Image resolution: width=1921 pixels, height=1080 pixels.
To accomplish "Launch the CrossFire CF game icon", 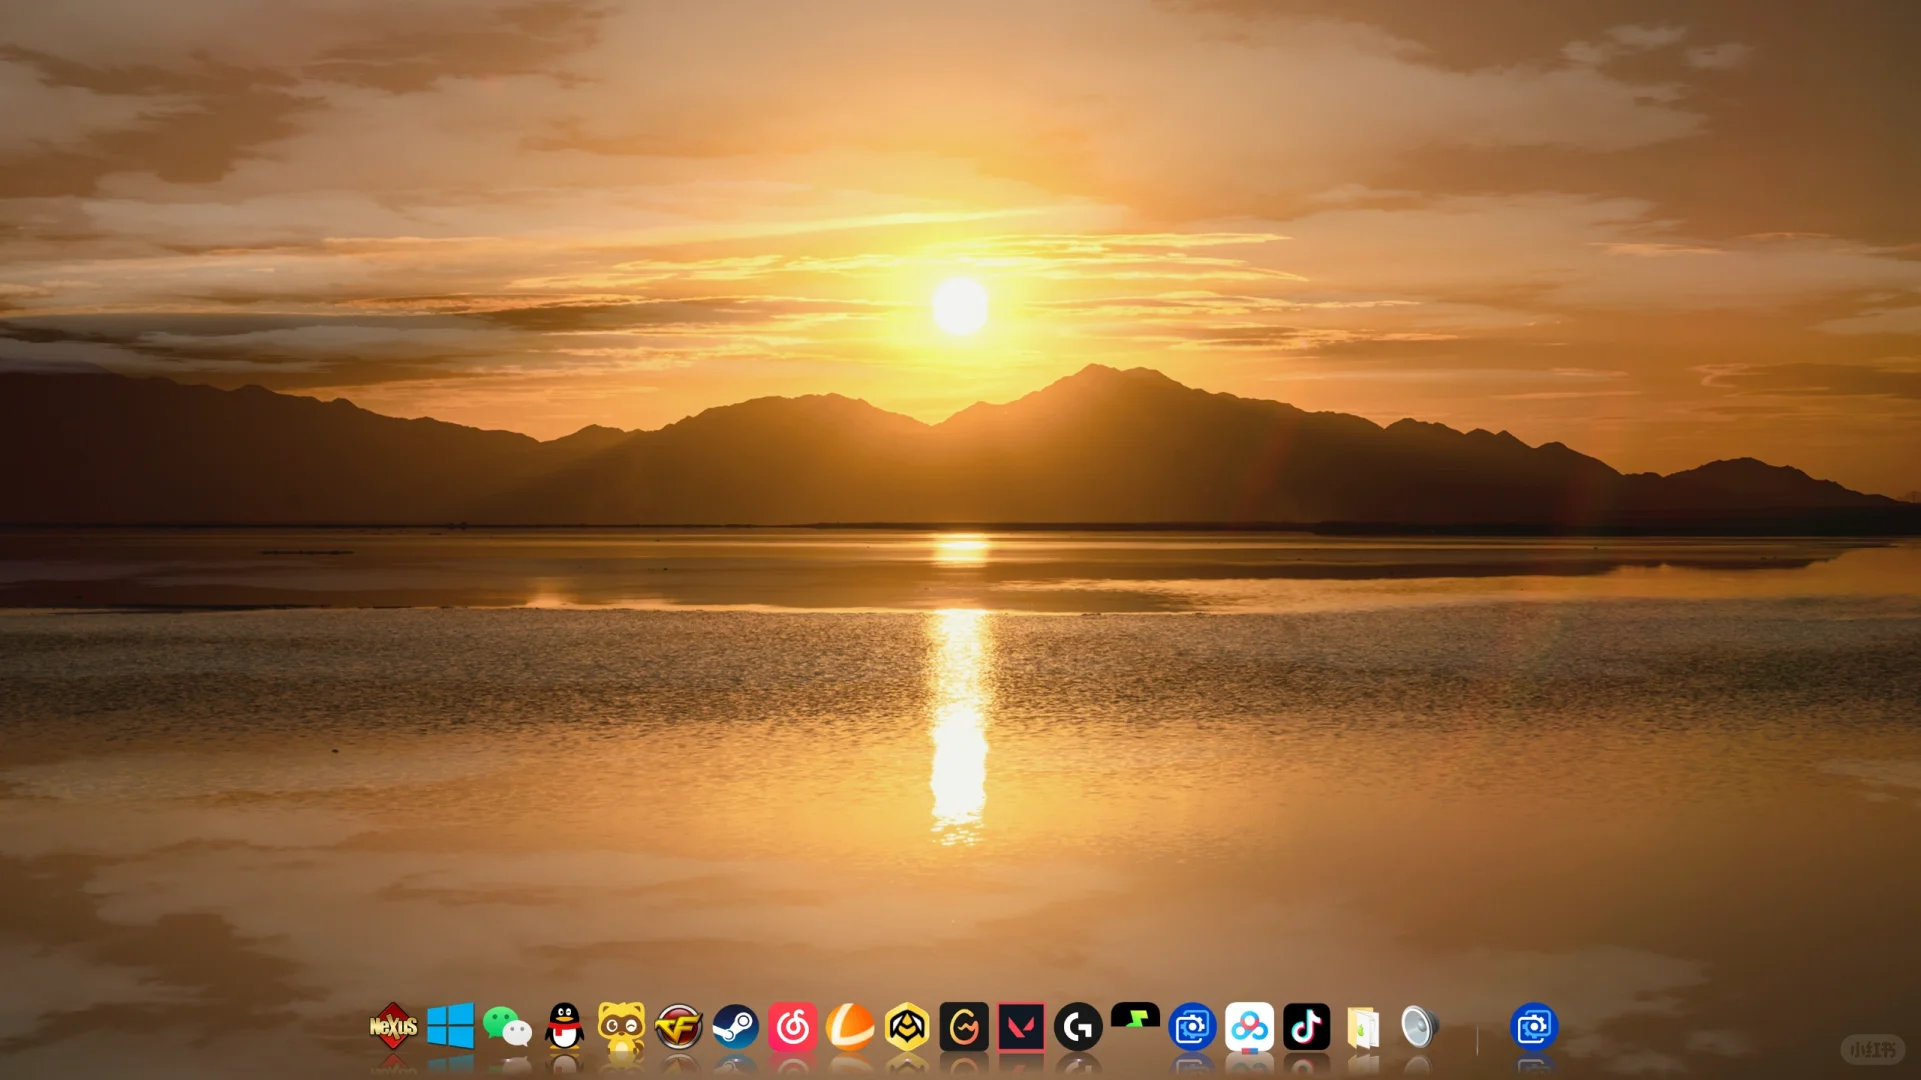I will coord(678,1026).
